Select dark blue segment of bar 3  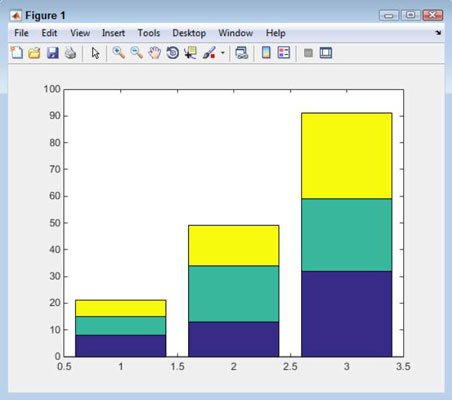coord(347,314)
